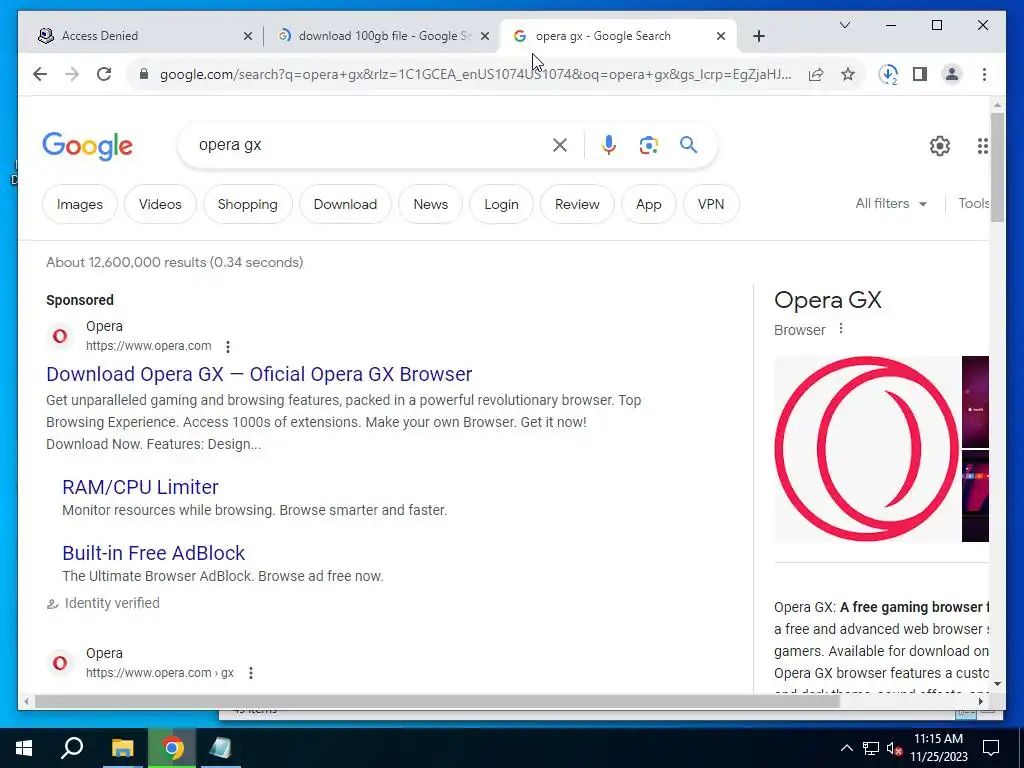The height and width of the screenshot is (768, 1024).
Task: Close the Access Denied tab
Action: [248, 37]
